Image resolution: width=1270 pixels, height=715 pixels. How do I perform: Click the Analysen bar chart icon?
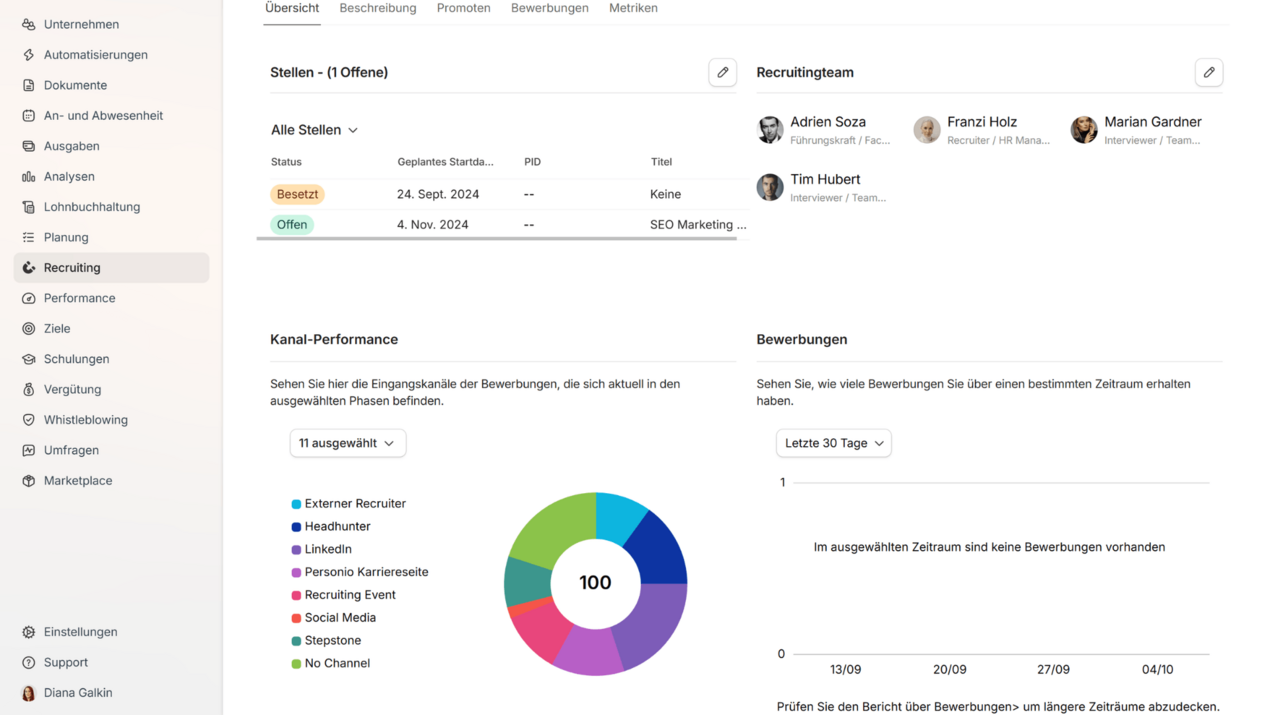(x=28, y=177)
